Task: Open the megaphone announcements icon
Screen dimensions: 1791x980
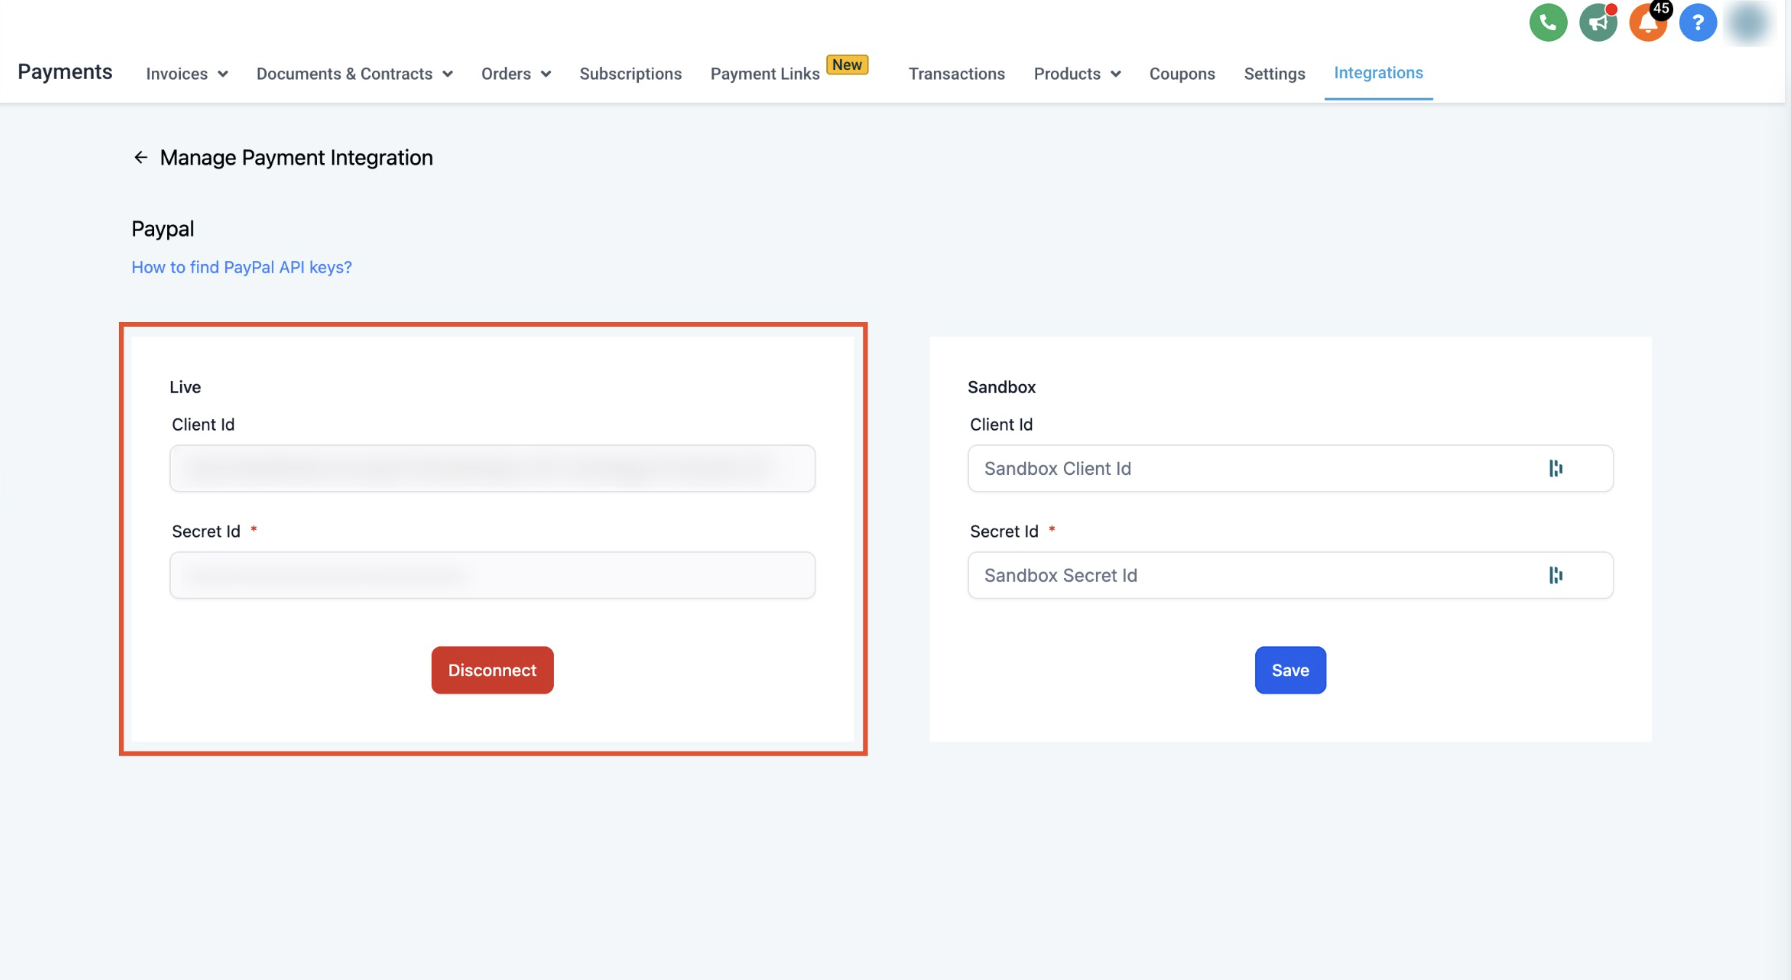Action: (x=1597, y=22)
